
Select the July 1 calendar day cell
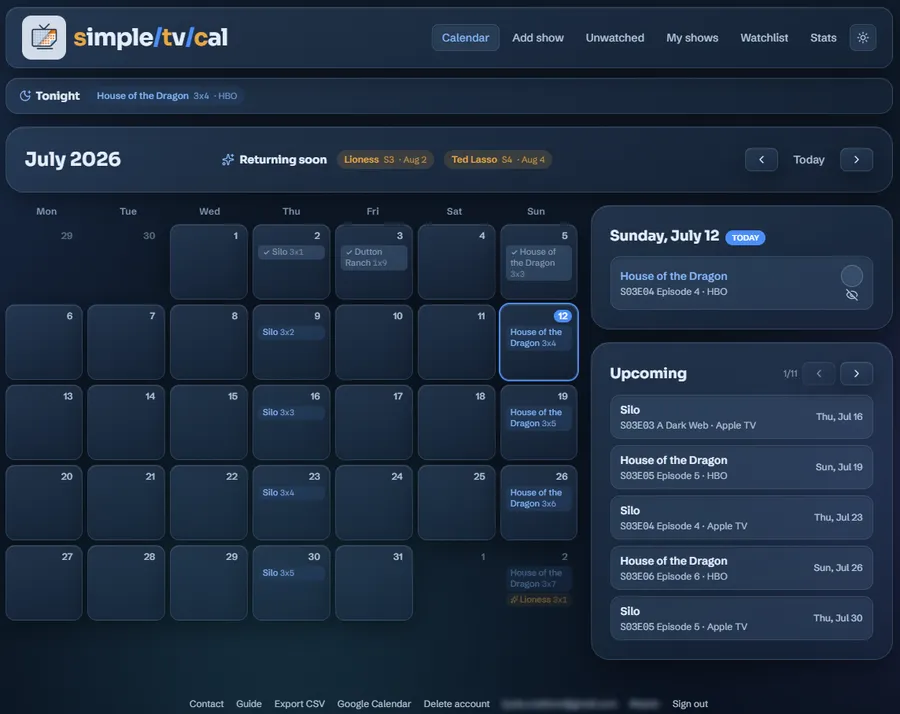(x=209, y=262)
